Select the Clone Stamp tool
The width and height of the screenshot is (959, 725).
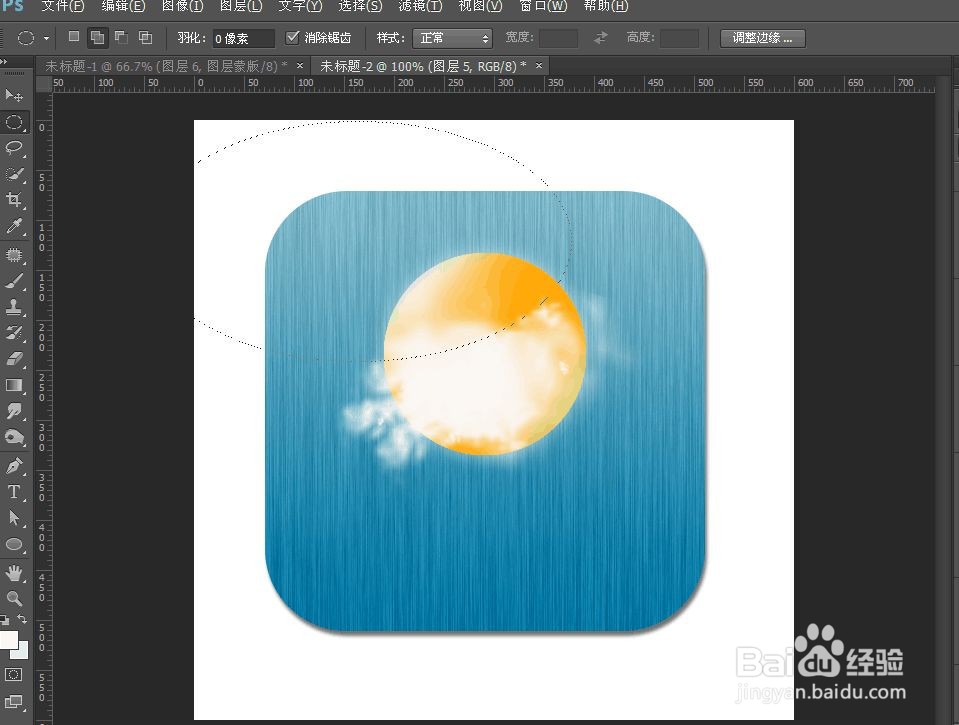pos(13,307)
